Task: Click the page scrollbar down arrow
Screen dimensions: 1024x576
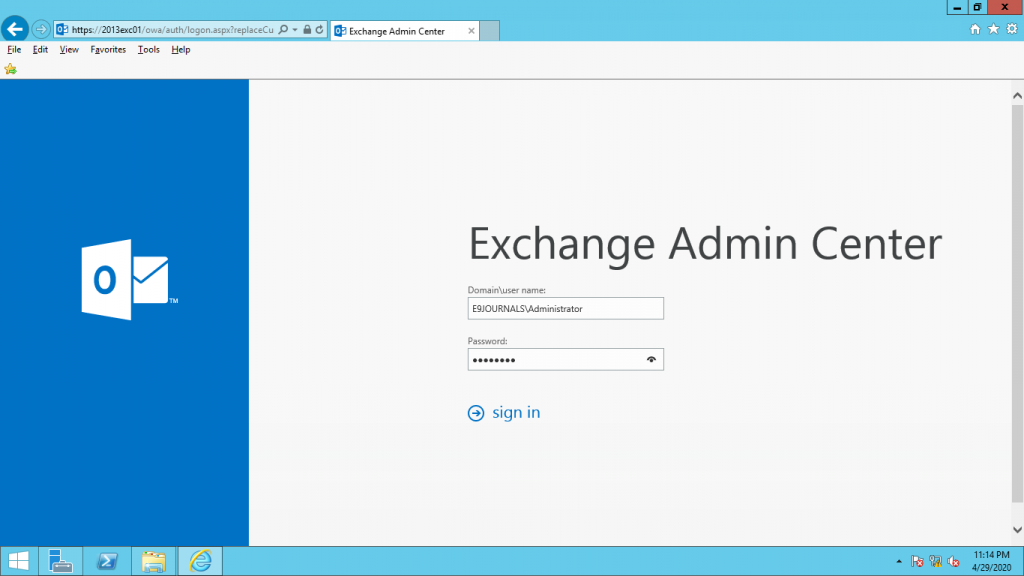Action: [x=1017, y=530]
